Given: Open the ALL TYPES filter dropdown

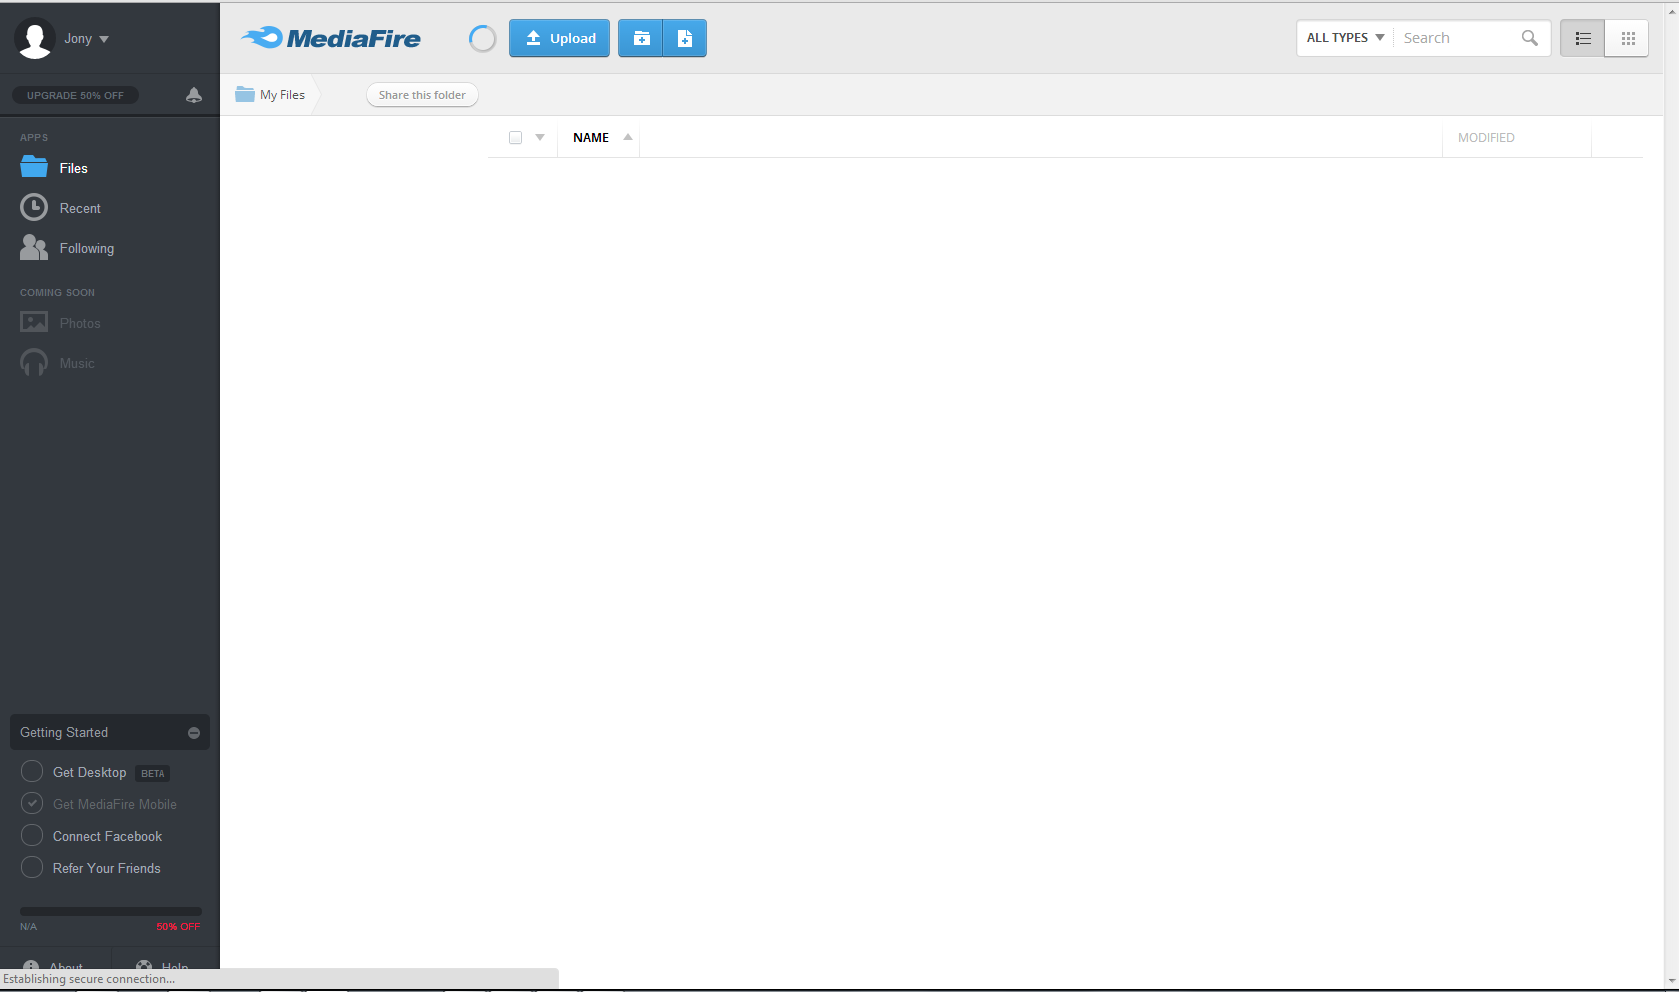Looking at the screenshot, I should click(1345, 38).
